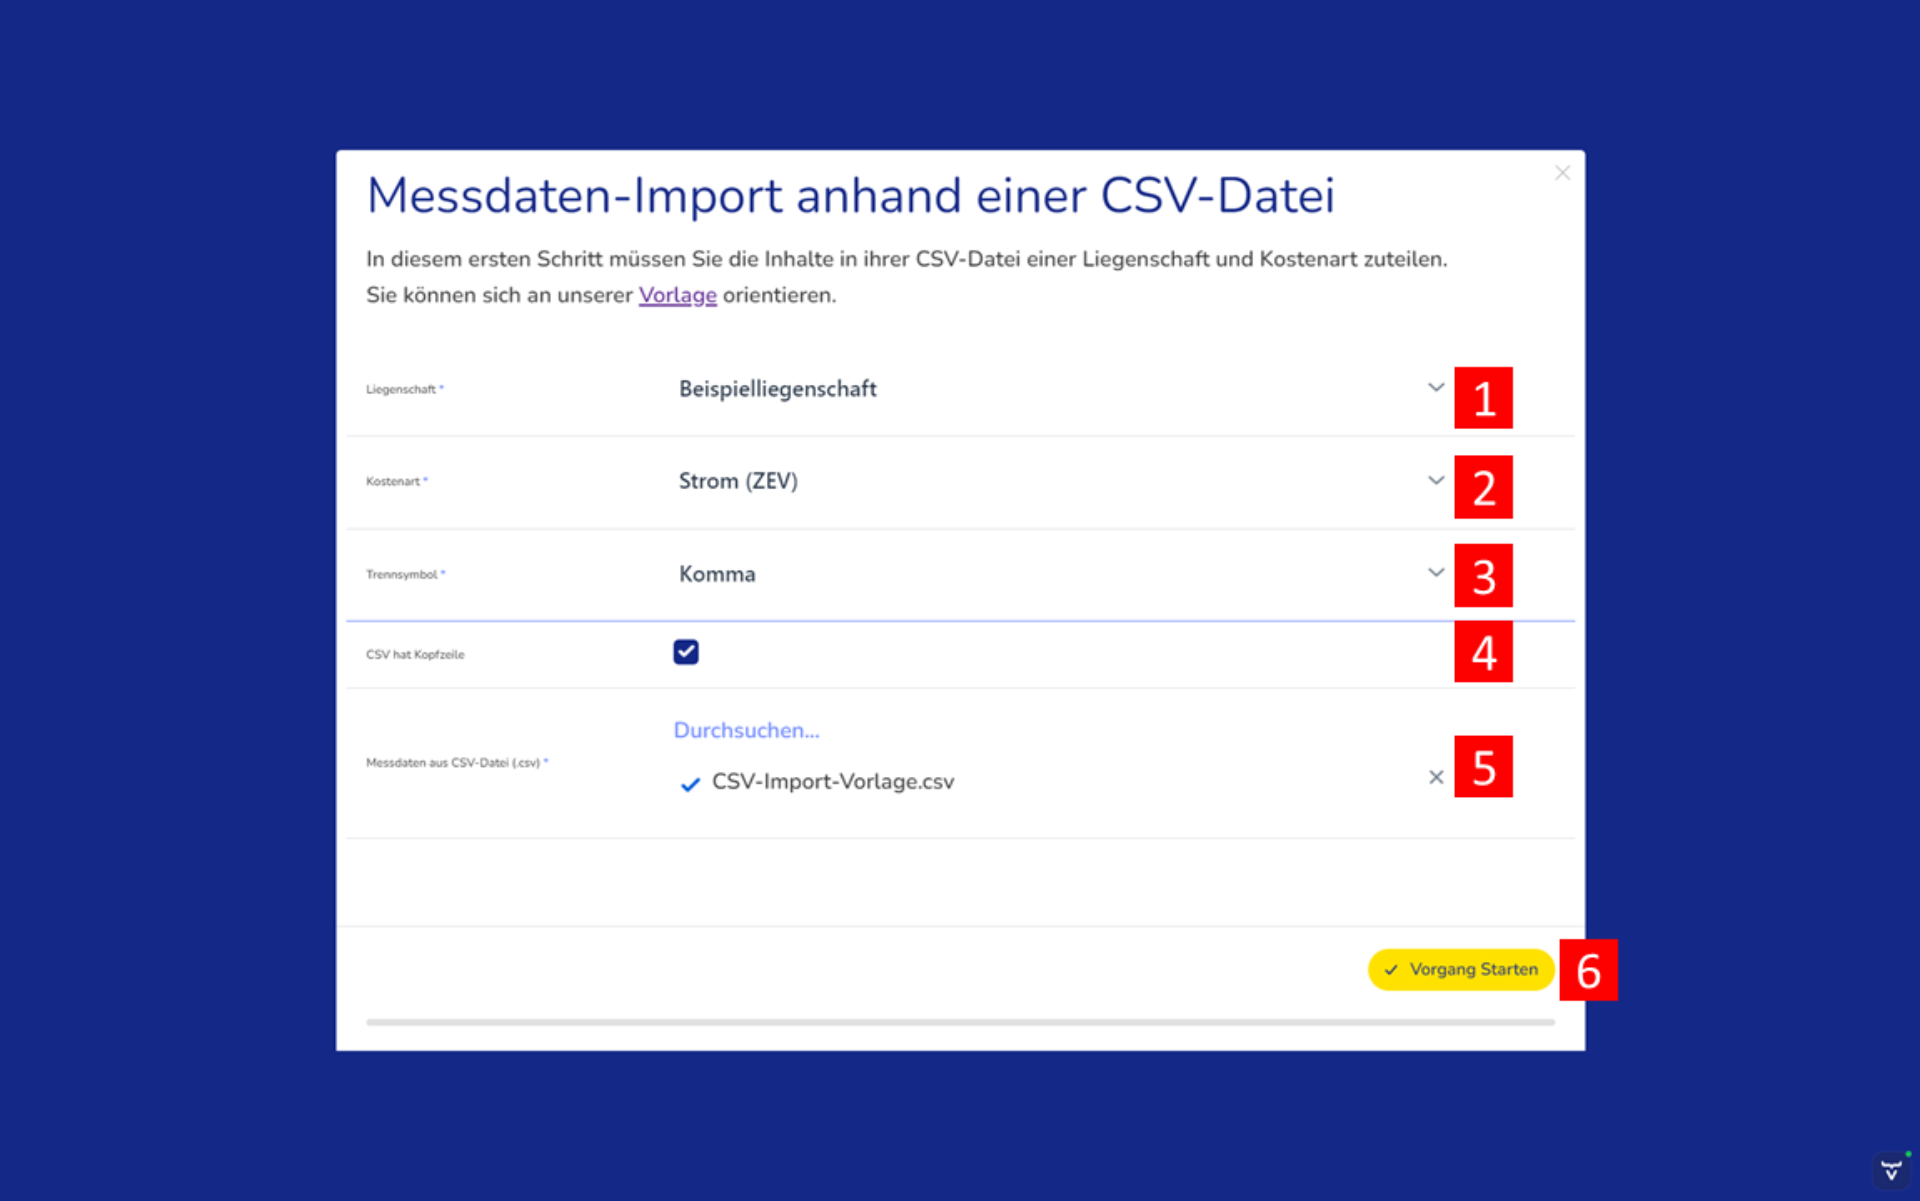Image resolution: width=1920 pixels, height=1201 pixels.
Task: Click Durchsuchen to browse for a file
Action: 746,730
